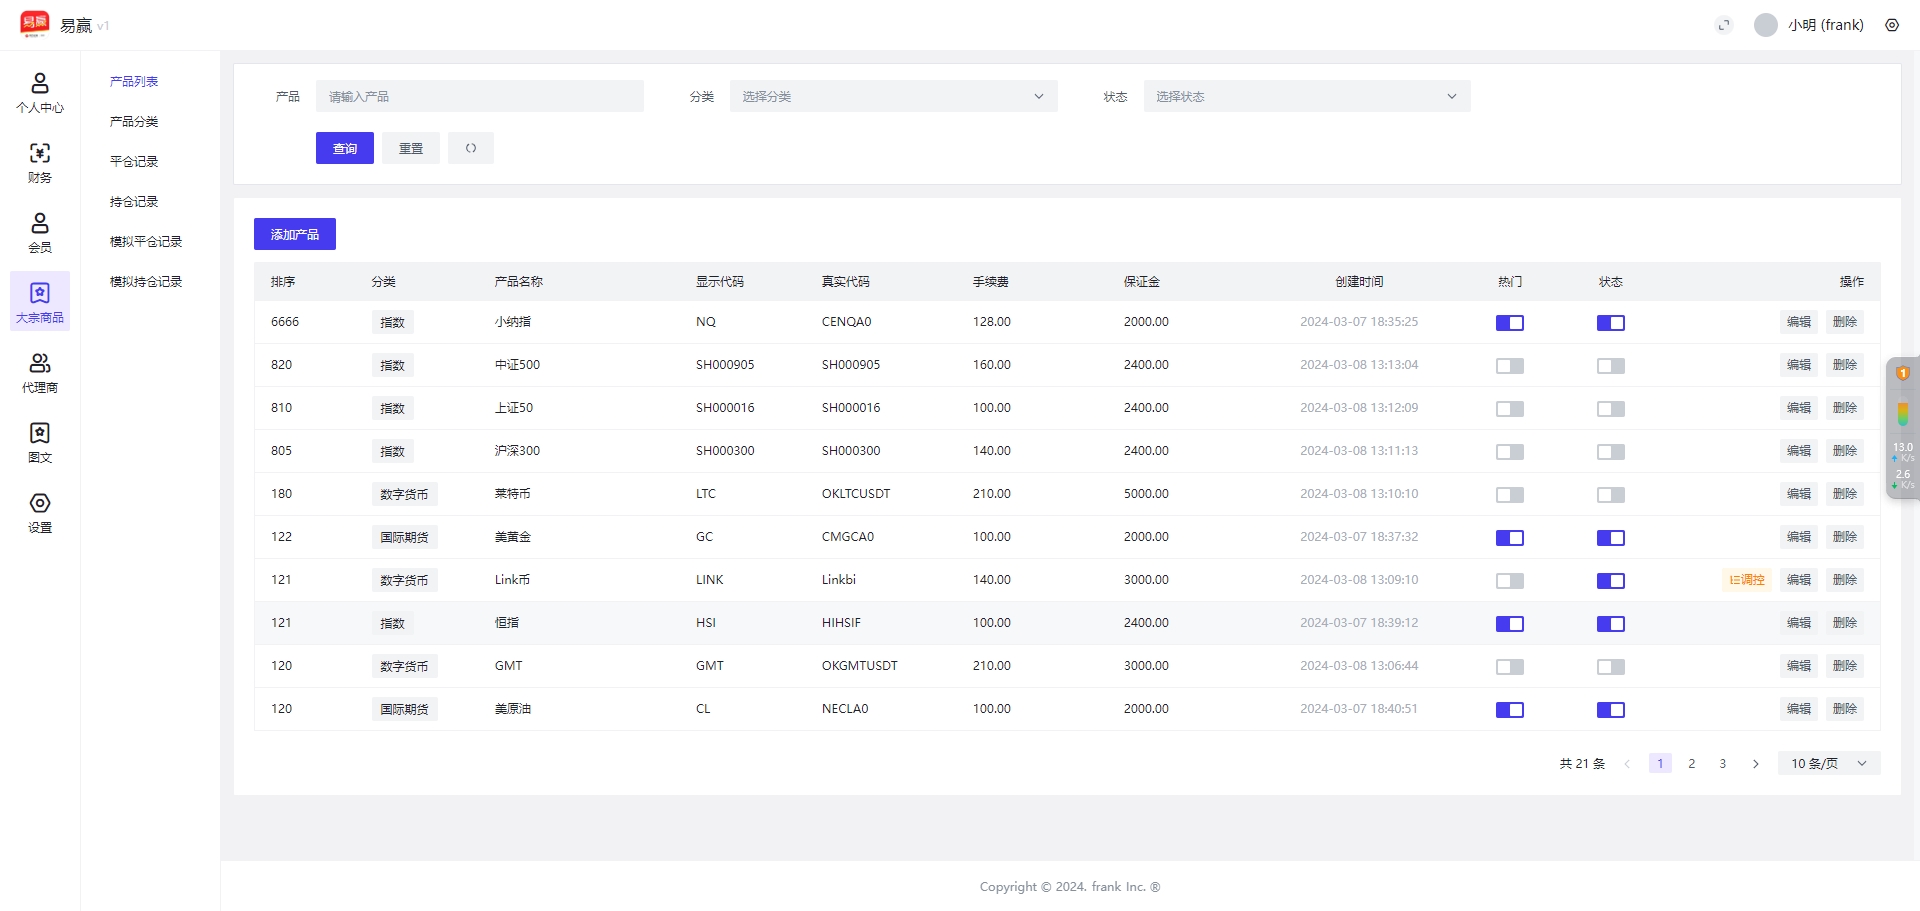Click the 排序 column header
This screenshot has width=1920, height=911.
click(283, 282)
